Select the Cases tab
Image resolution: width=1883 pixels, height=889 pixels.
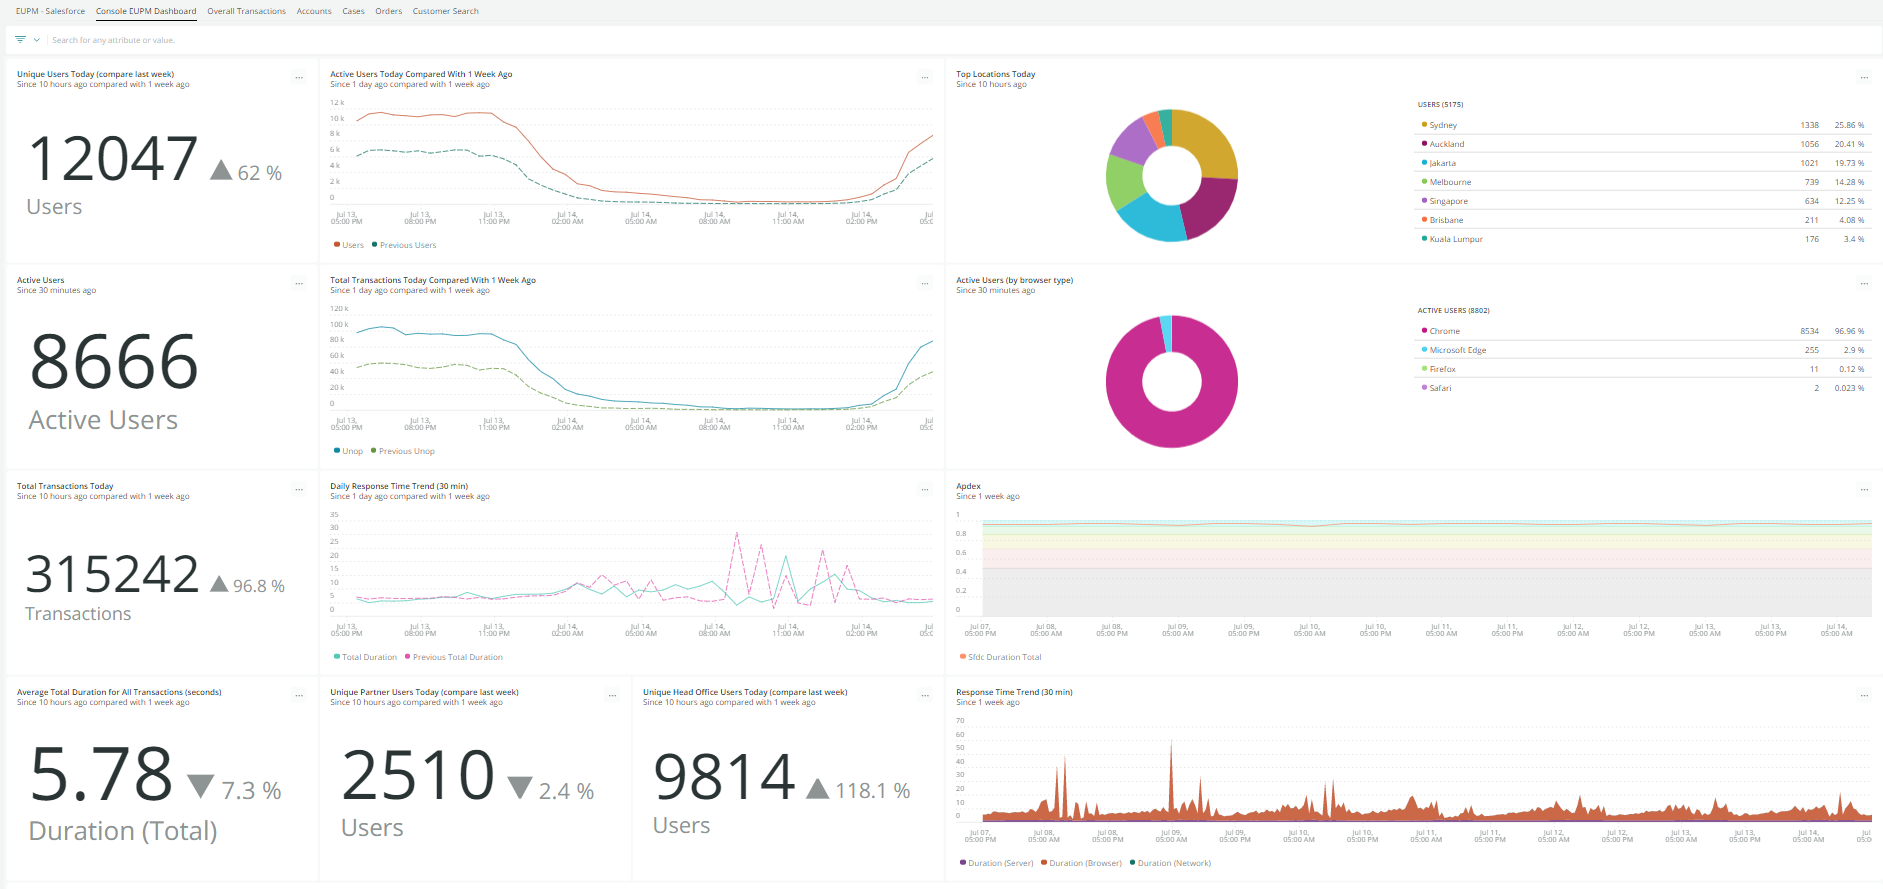pyautogui.click(x=353, y=11)
